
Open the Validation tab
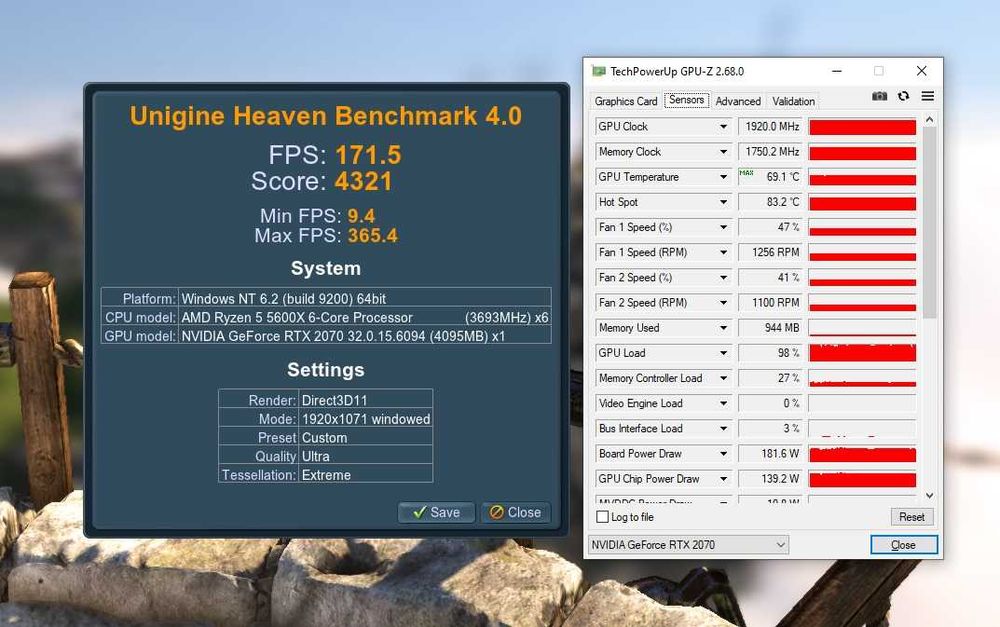point(793,101)
